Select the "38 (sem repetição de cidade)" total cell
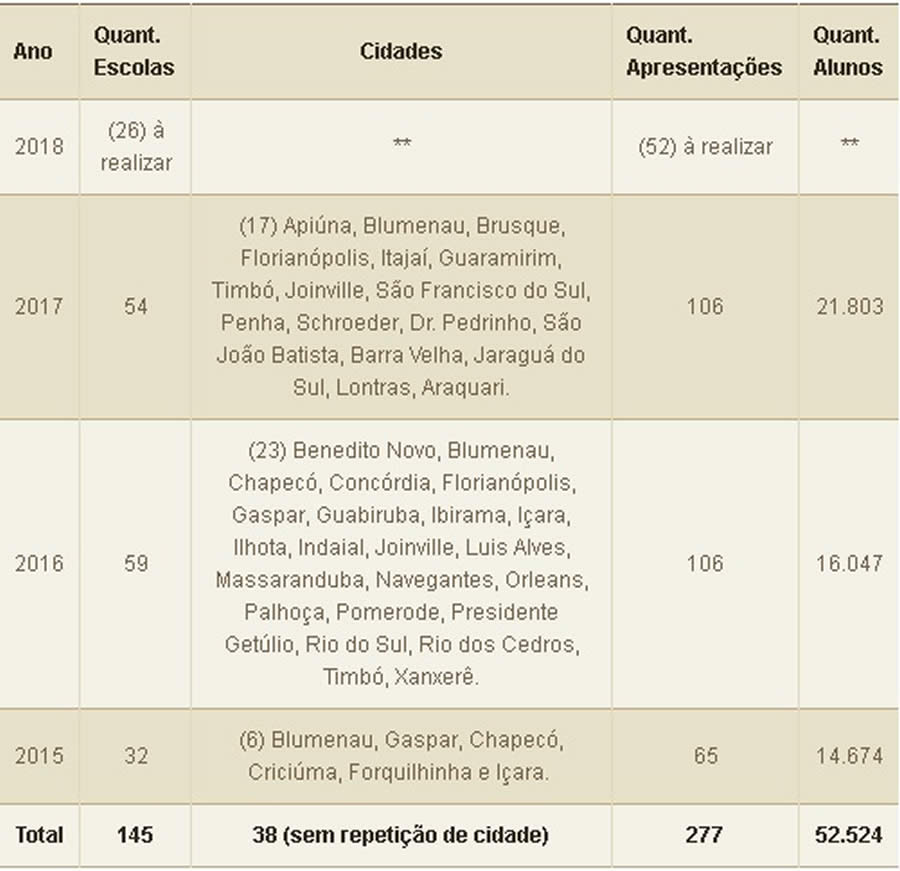The height and width of the screenshot is (871, 900). [401, 835]
